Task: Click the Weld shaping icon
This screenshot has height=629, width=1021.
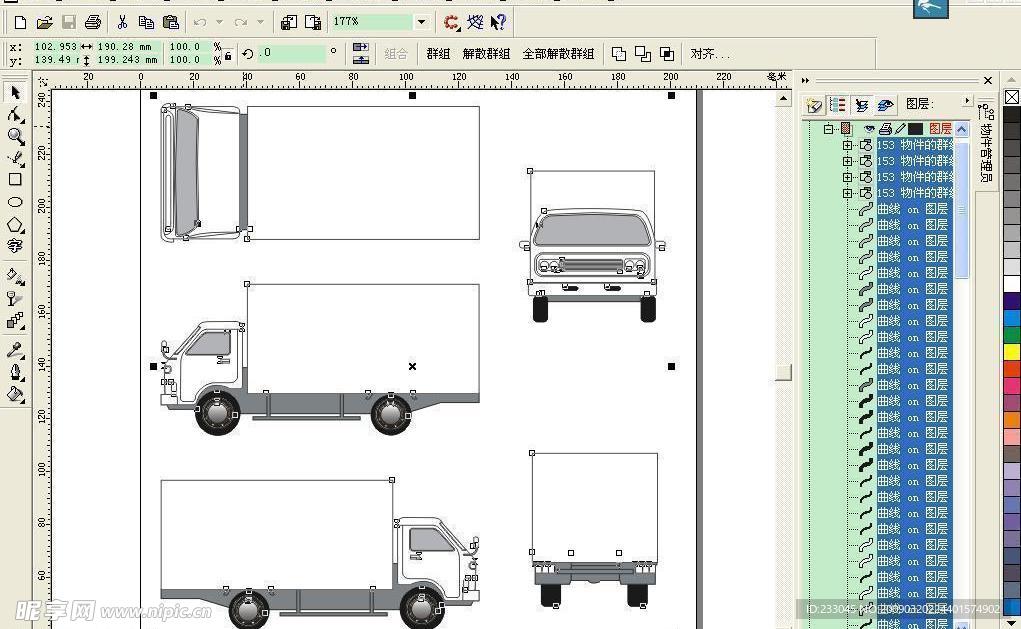Action: [x=619, y=54]
